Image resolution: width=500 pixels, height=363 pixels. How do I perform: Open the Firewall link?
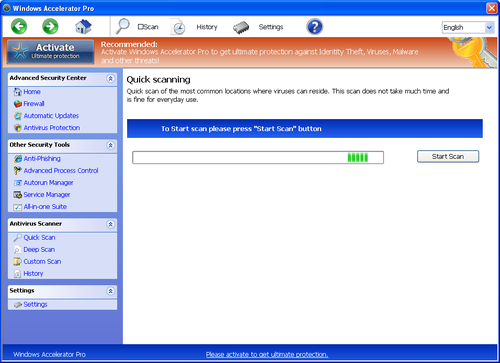pos(34,104)
